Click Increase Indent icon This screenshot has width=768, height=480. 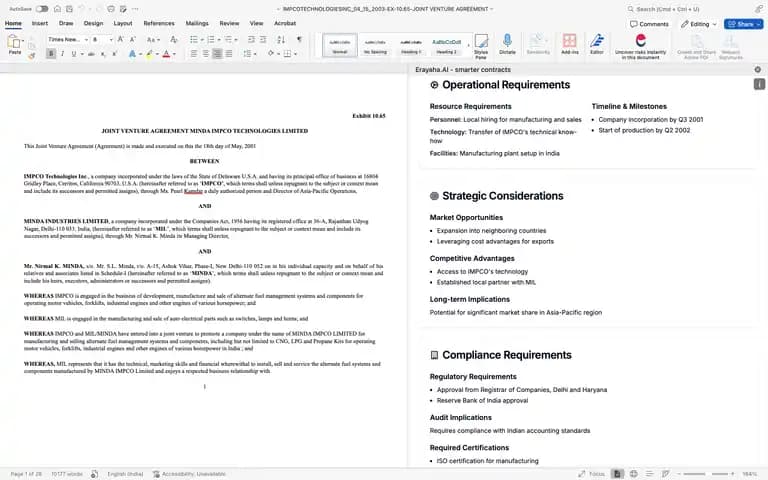tap(263, 39)
